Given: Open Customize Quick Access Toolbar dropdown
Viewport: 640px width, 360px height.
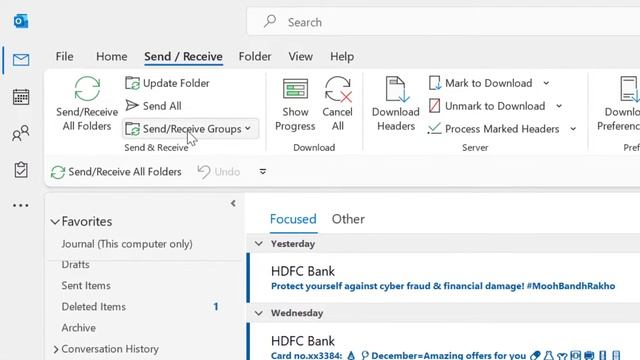Looking at the screenshot, I should click(x=263, y=172).
